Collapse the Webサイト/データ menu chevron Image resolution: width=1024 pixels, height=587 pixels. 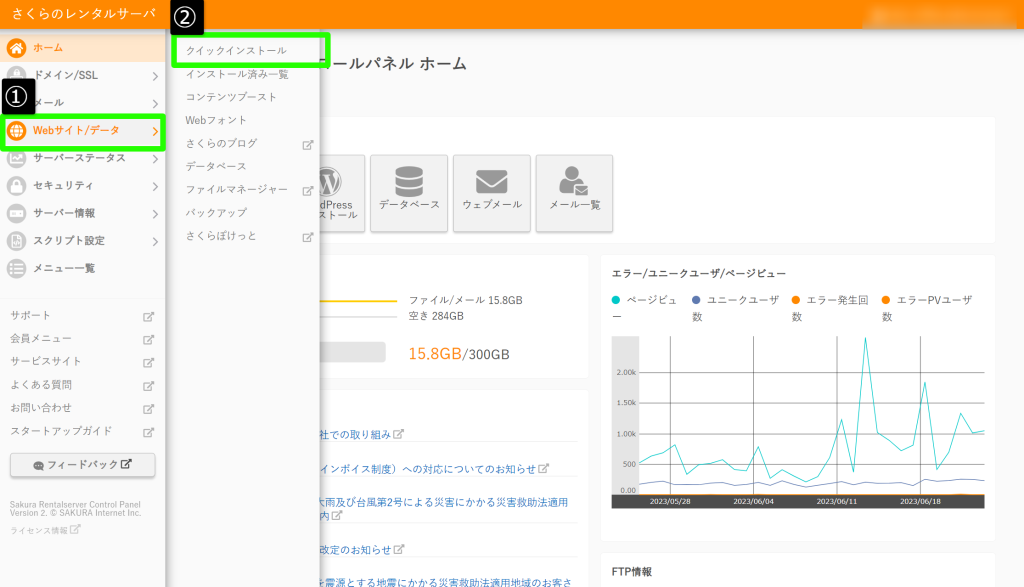coord(155,131)
